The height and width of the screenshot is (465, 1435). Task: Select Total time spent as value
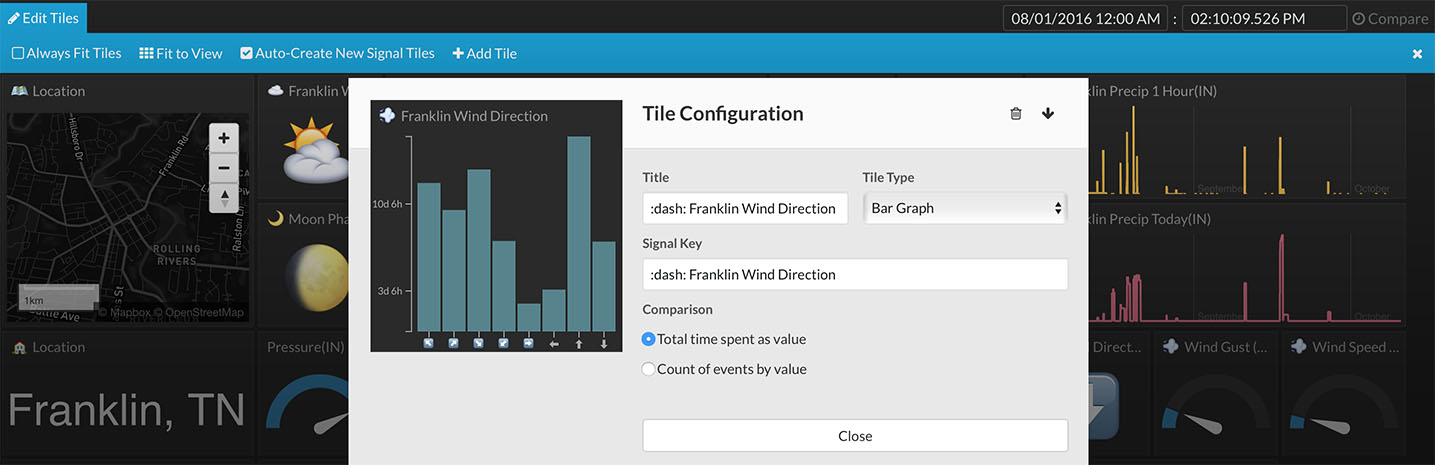click(x=649, y=339)
